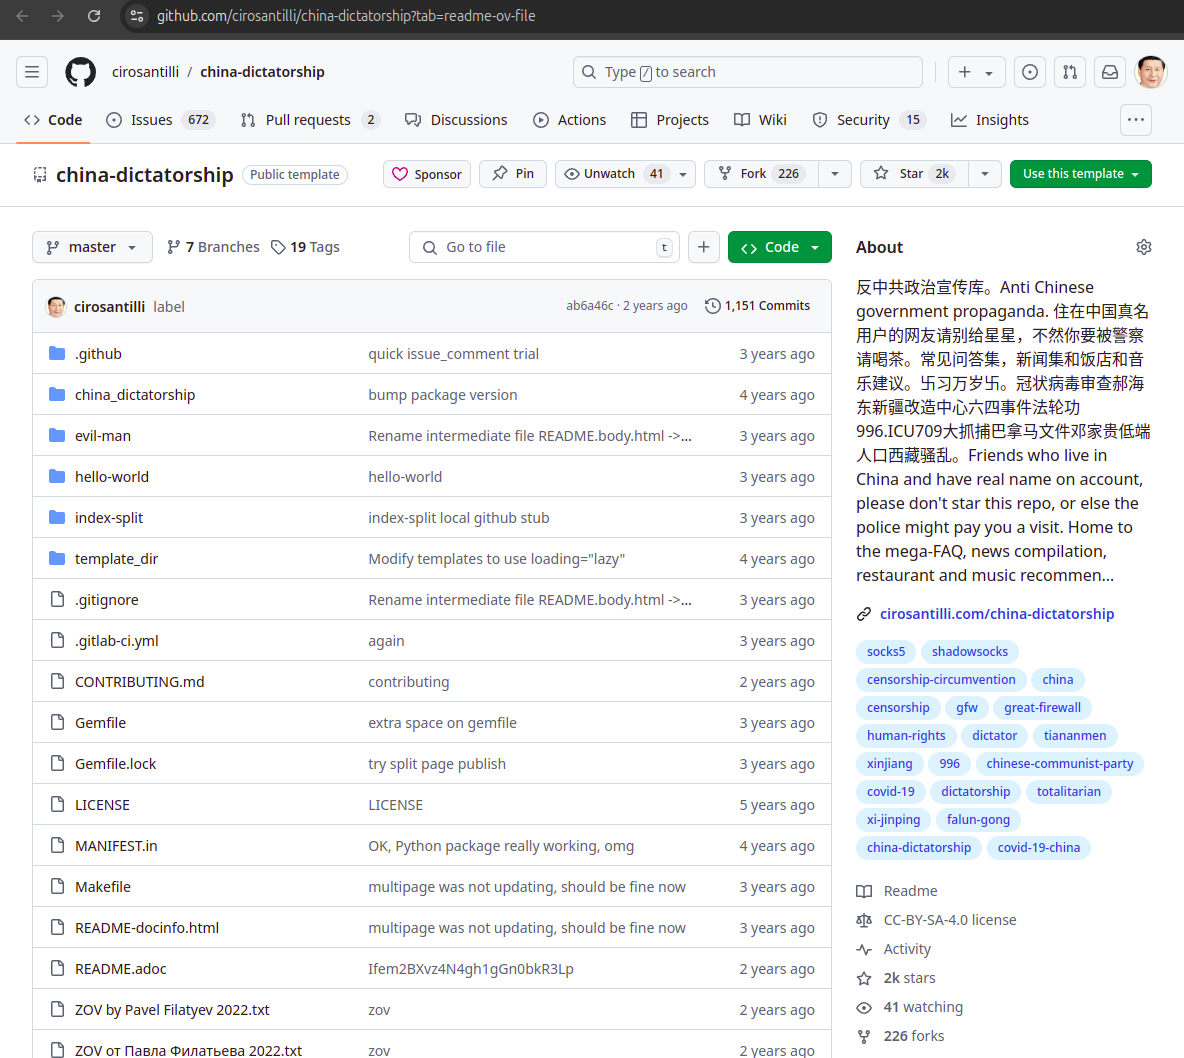This screenshot has height=1058, width=1184.
Task: Open the Insights tab
Action: pos(990,119)
